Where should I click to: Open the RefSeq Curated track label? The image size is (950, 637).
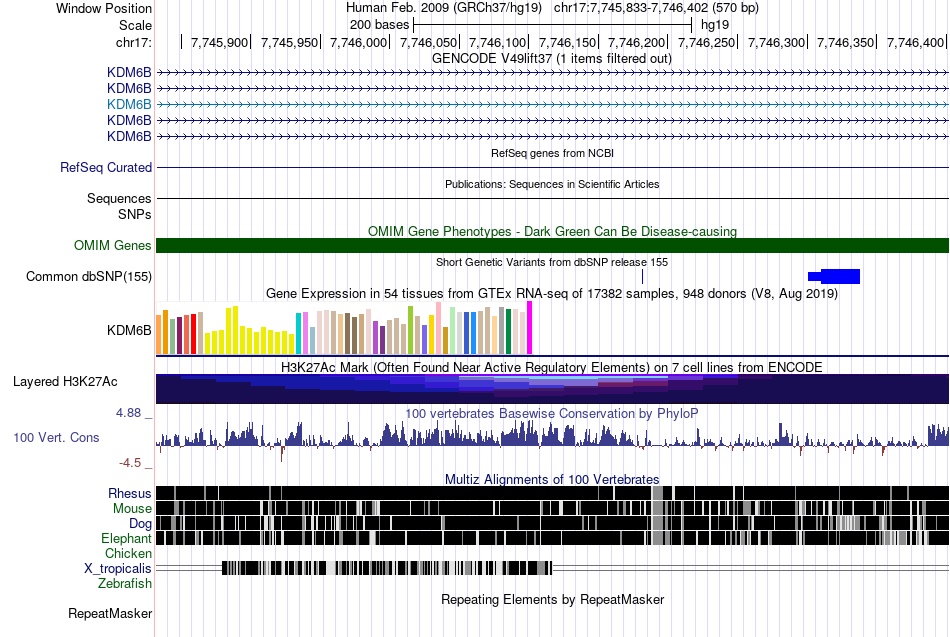coord(106,167)
